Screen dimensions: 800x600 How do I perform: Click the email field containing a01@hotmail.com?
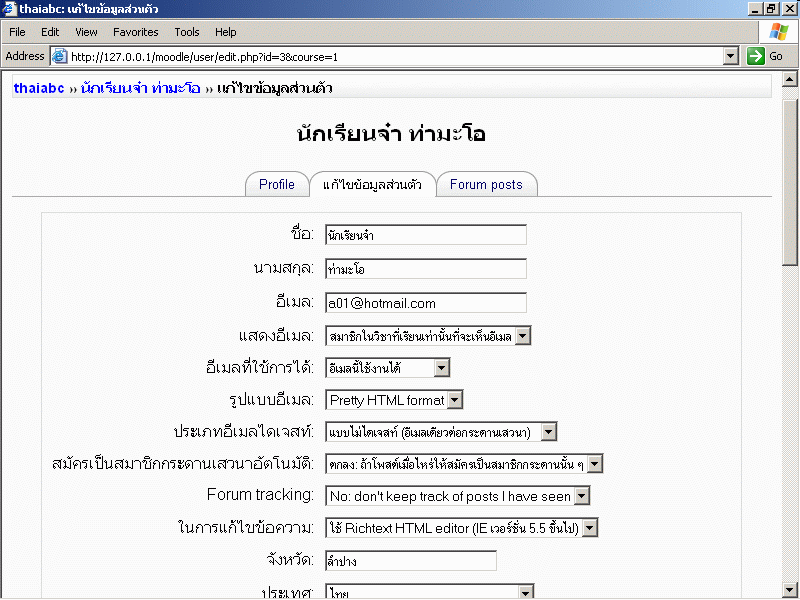(x=426, y=303)
